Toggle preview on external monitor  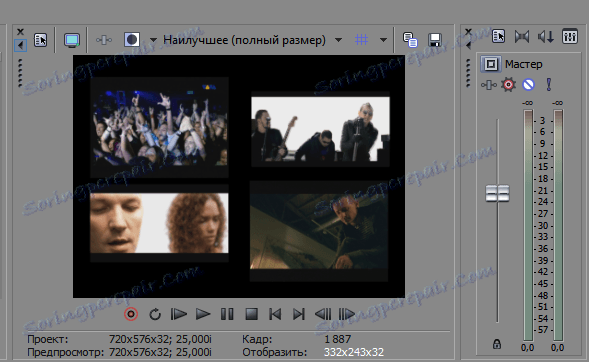click(x=71, y=40)
